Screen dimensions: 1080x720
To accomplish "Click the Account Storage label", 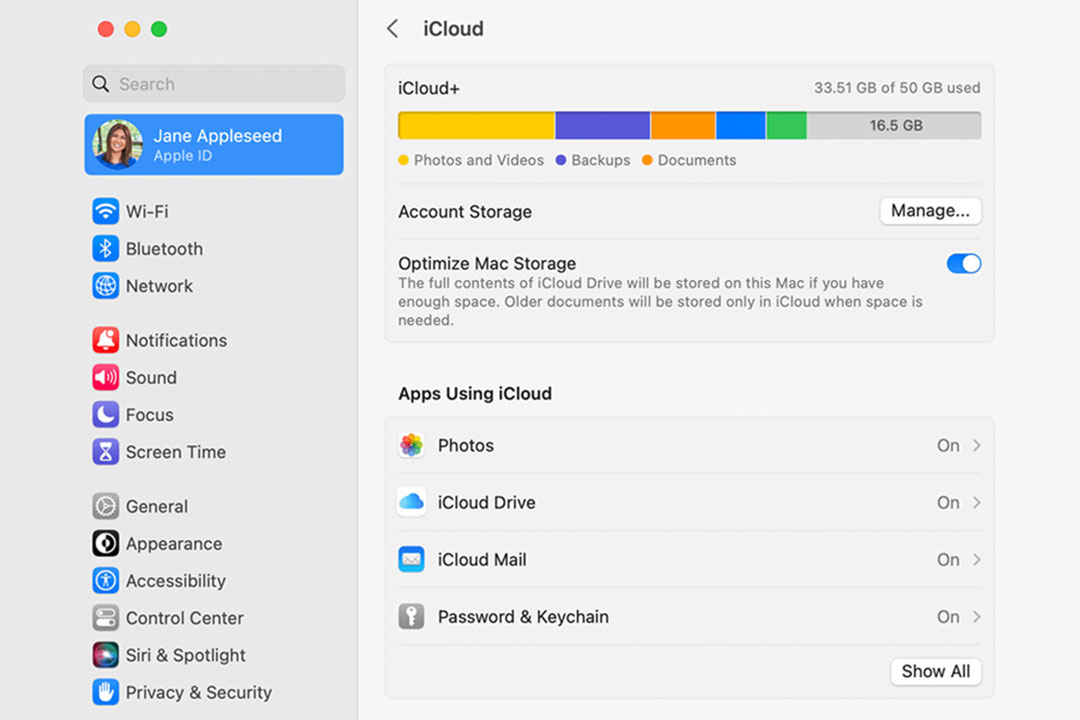I will [x=465, y=212].
